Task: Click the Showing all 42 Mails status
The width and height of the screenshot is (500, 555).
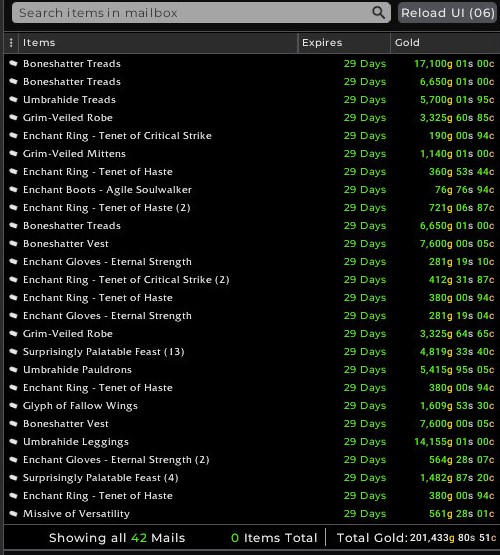Action: pos(117,538)
